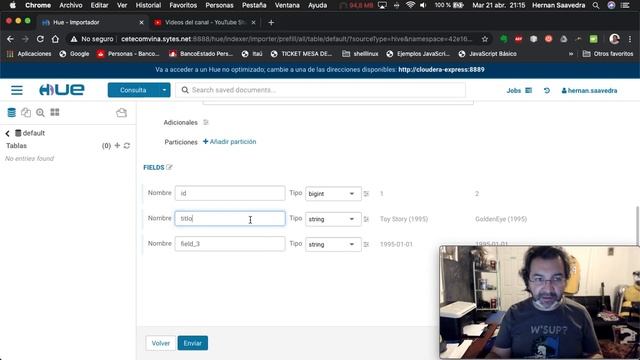The height and width of the screenshot is (360, 640).
Task: Open field settings icon for titlo row
Action: pyautogui.click(x=366, y=219)
